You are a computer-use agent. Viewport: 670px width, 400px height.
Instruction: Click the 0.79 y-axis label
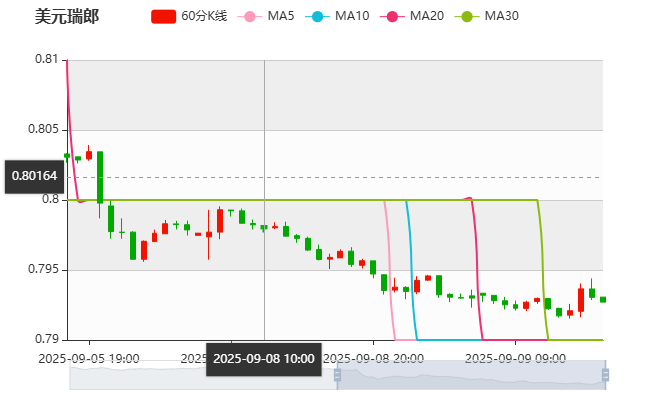tap(47, 339)
